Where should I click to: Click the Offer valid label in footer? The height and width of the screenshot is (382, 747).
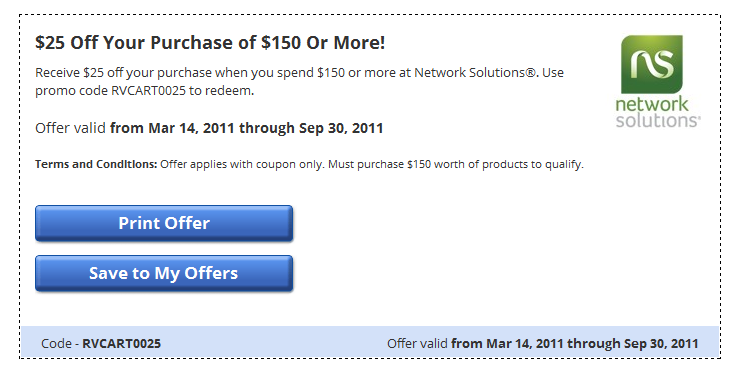point(417,343)
